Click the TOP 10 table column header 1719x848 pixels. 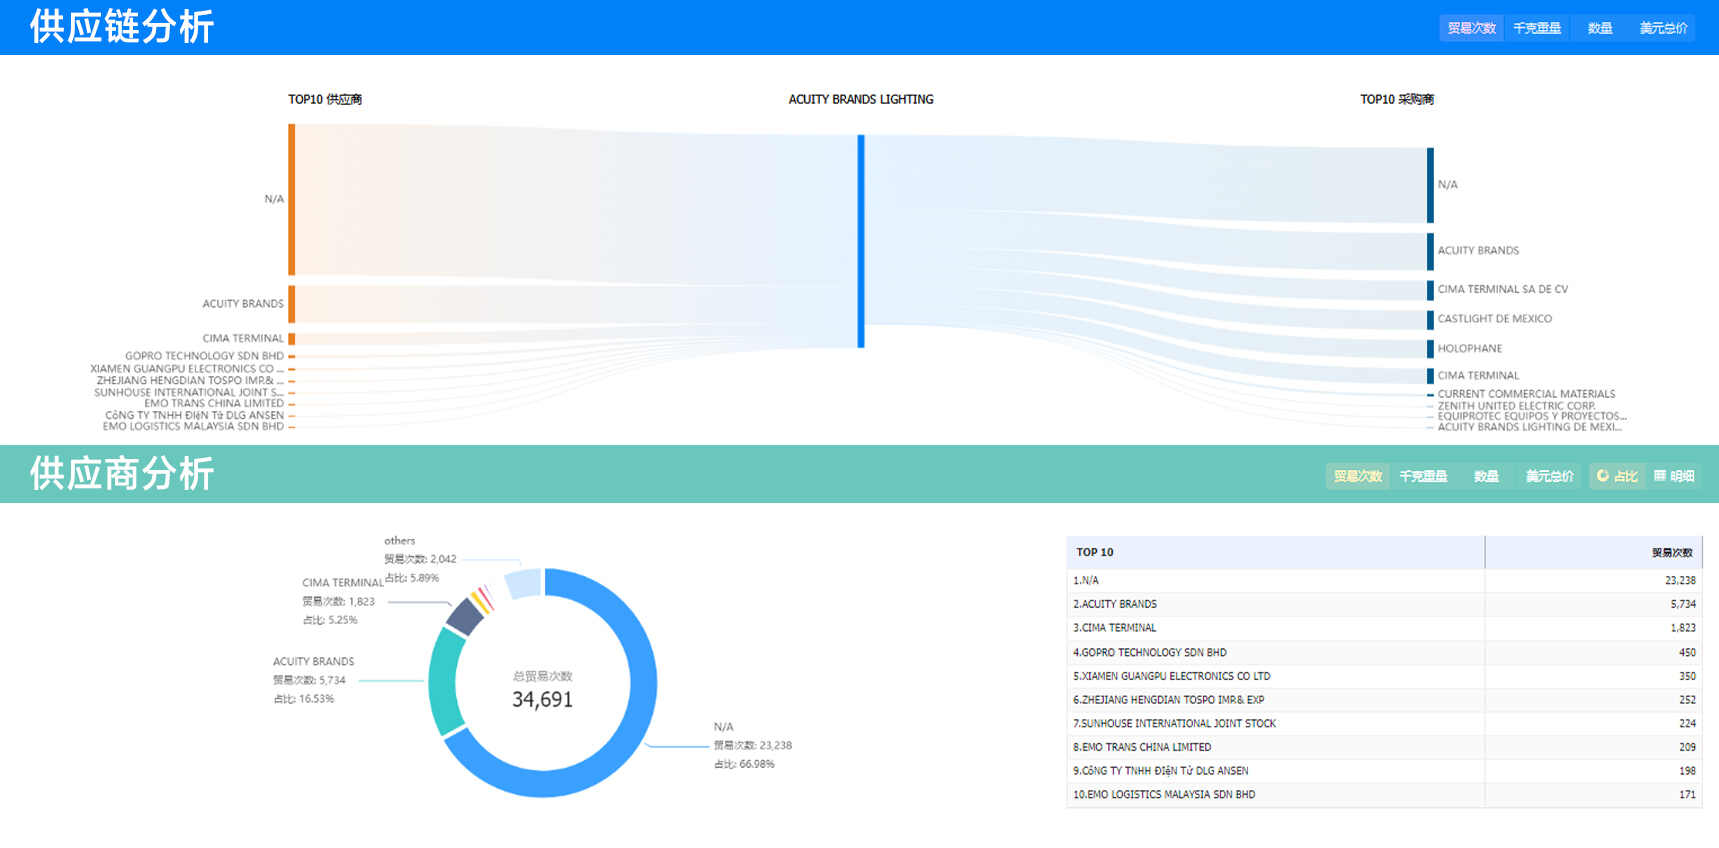pos(1275,552)
